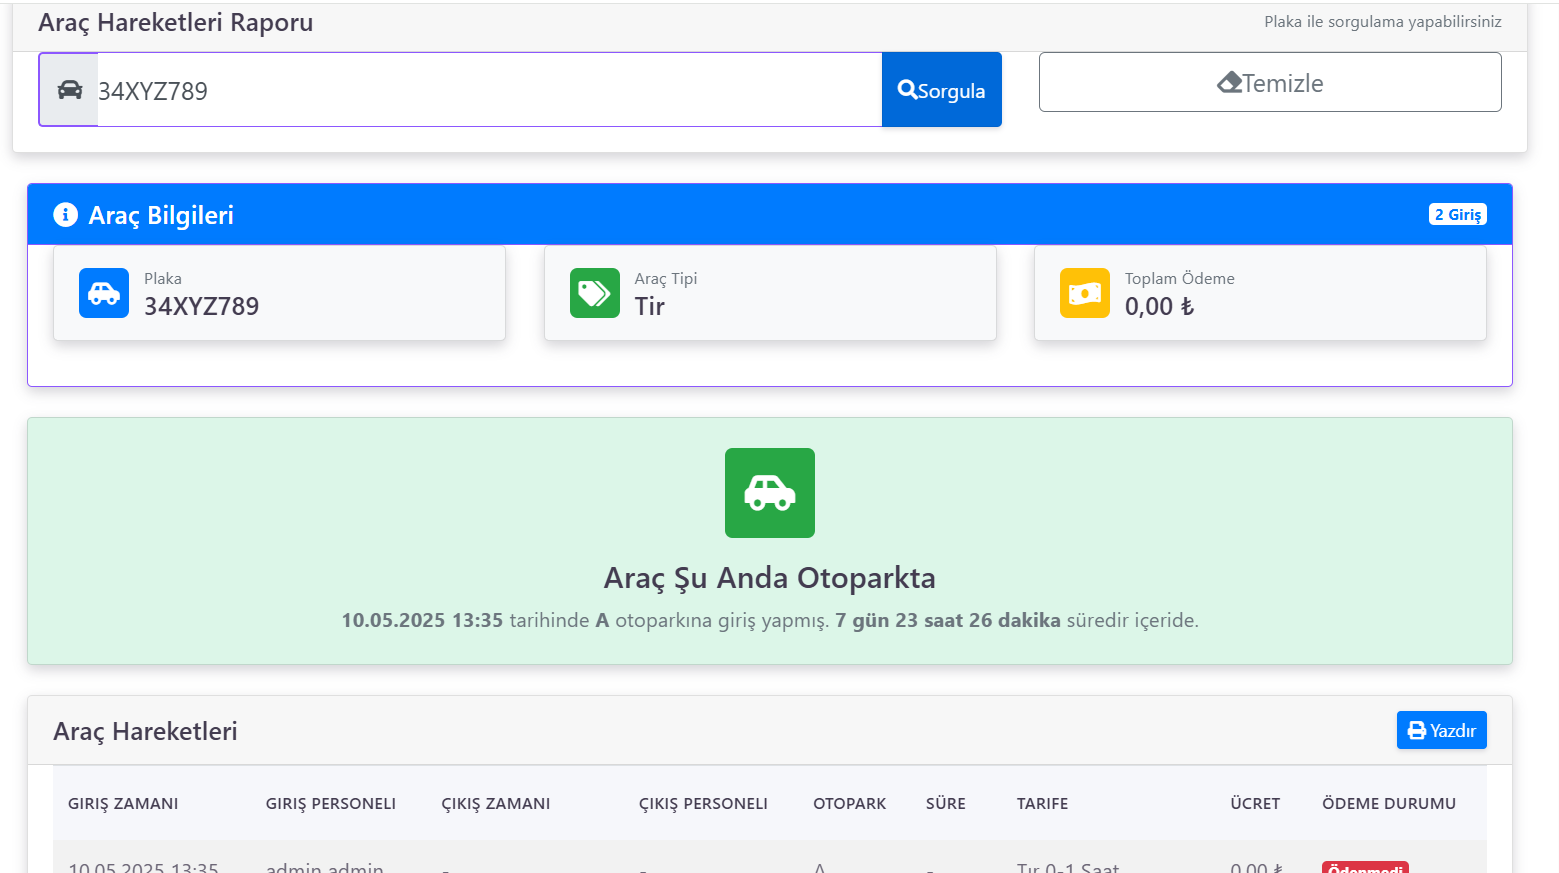Click the 2 Giriş badge
1559x873 pixels.
click(1457, 215)
